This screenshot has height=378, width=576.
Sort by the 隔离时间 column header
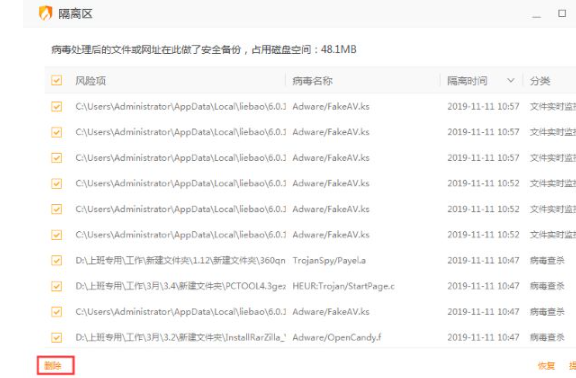point(467,81)
